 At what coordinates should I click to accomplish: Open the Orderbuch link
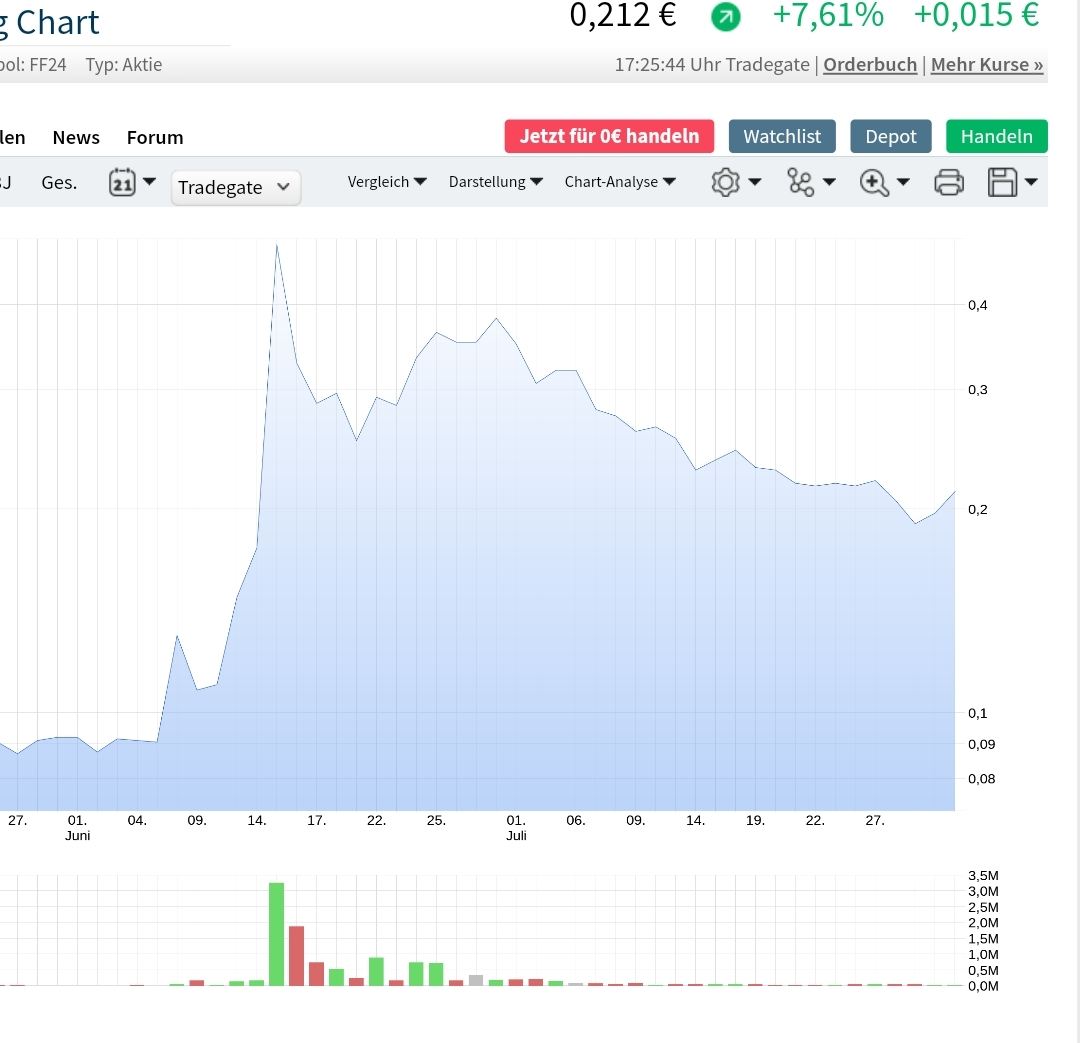pos(869,64)
